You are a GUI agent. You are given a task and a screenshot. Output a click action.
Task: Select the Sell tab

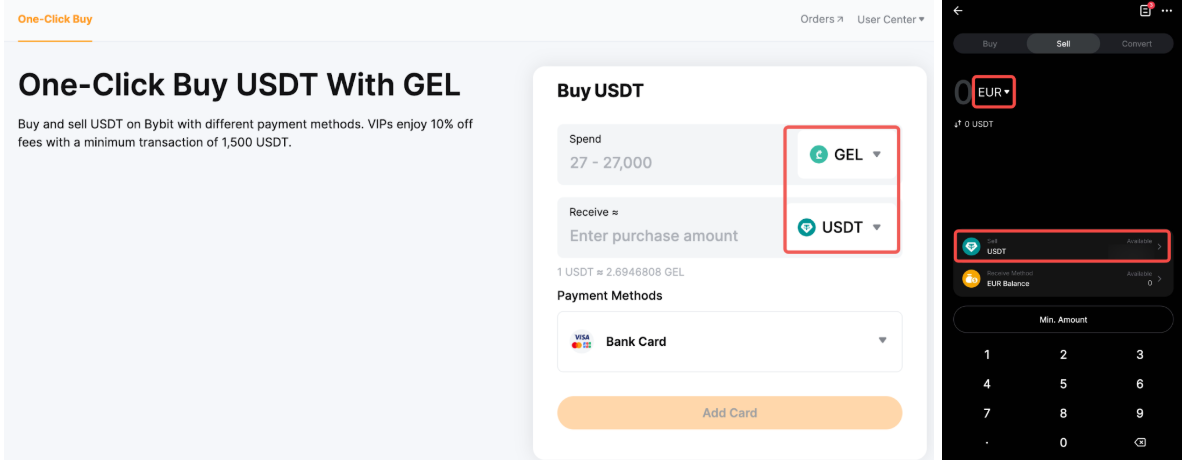pos(1063,44)
